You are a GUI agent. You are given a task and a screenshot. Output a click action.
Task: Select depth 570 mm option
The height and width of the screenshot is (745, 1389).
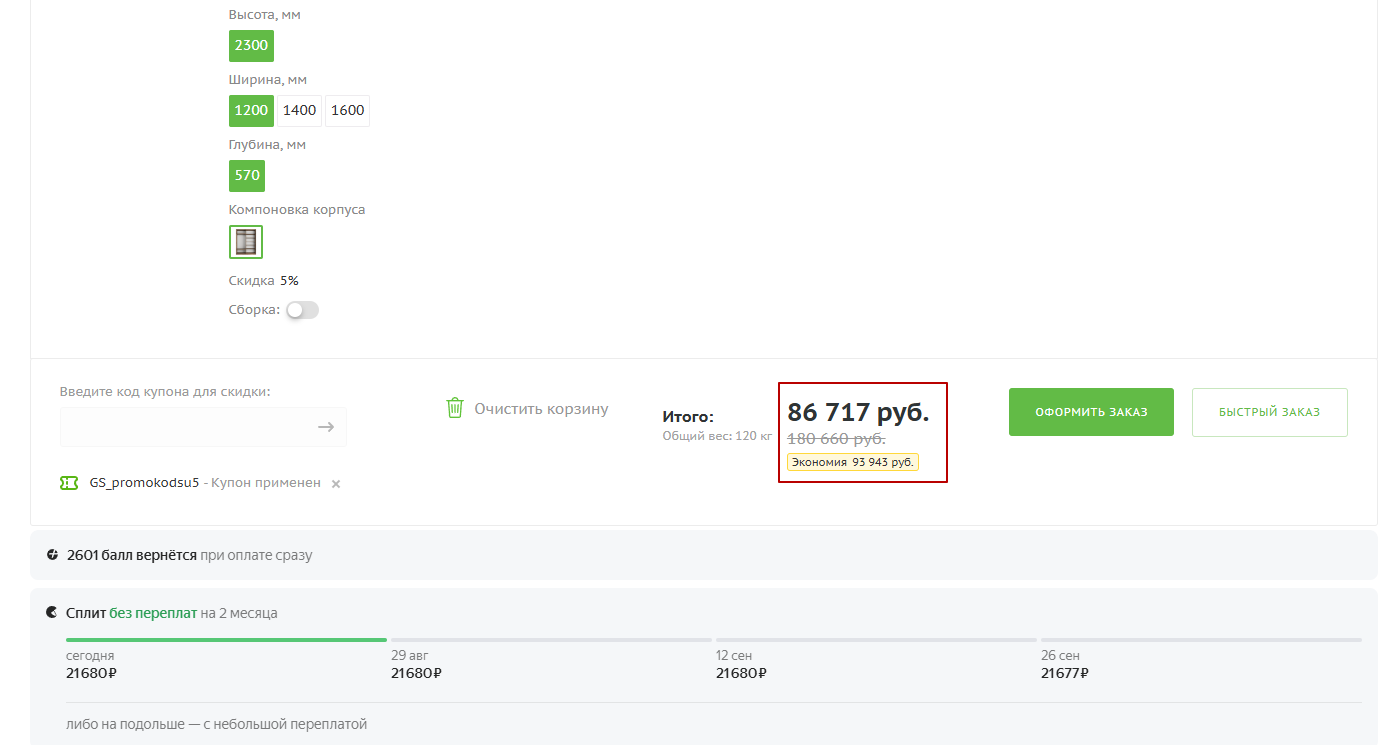pyautogui.click(x=247, y=175)
